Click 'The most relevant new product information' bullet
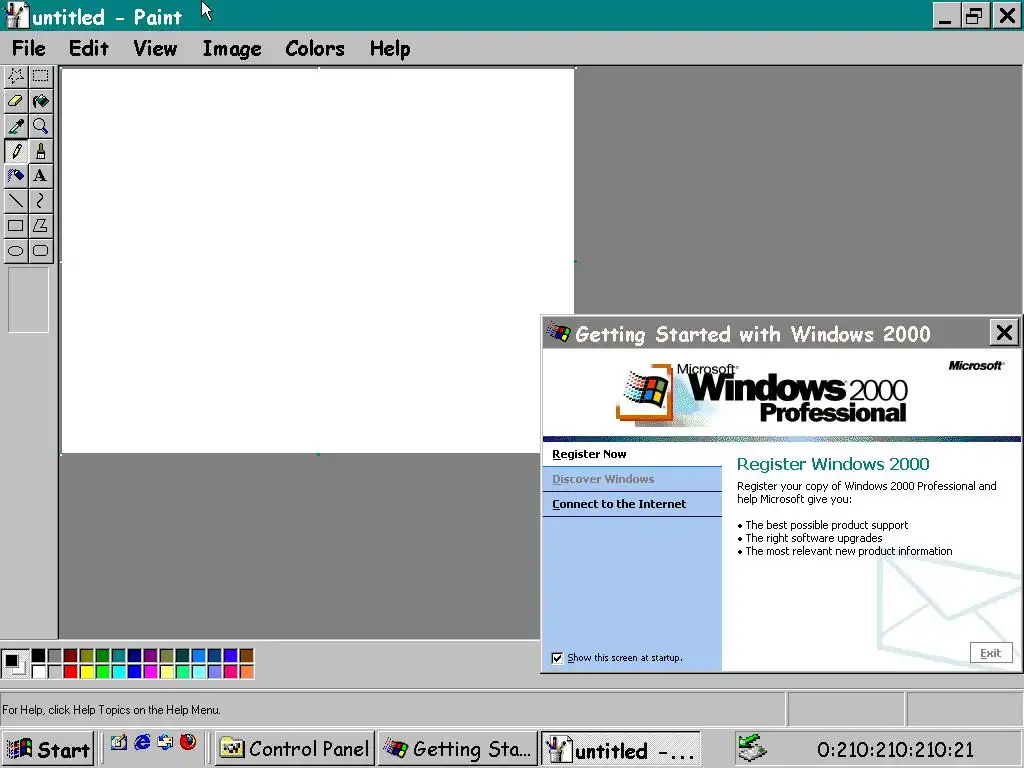 (848, 551)
